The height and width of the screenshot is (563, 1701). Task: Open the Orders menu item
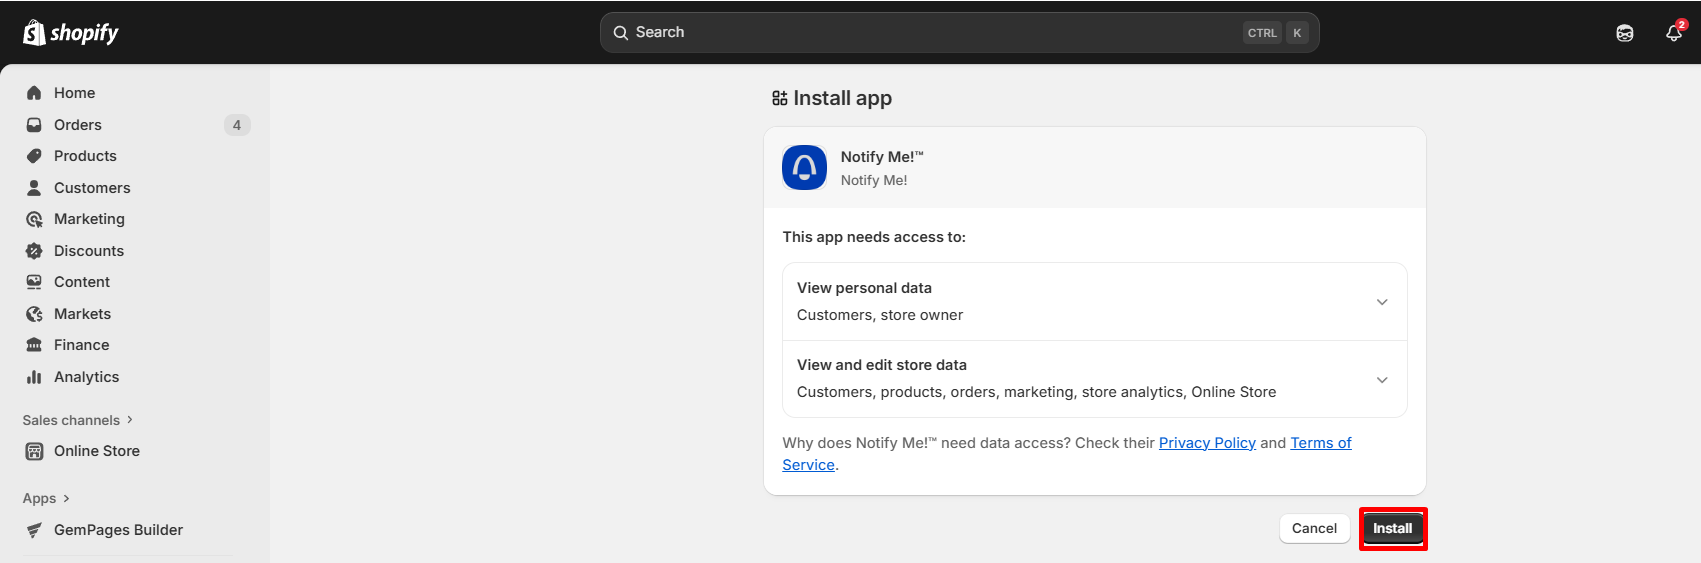click(x=78, y=125)
